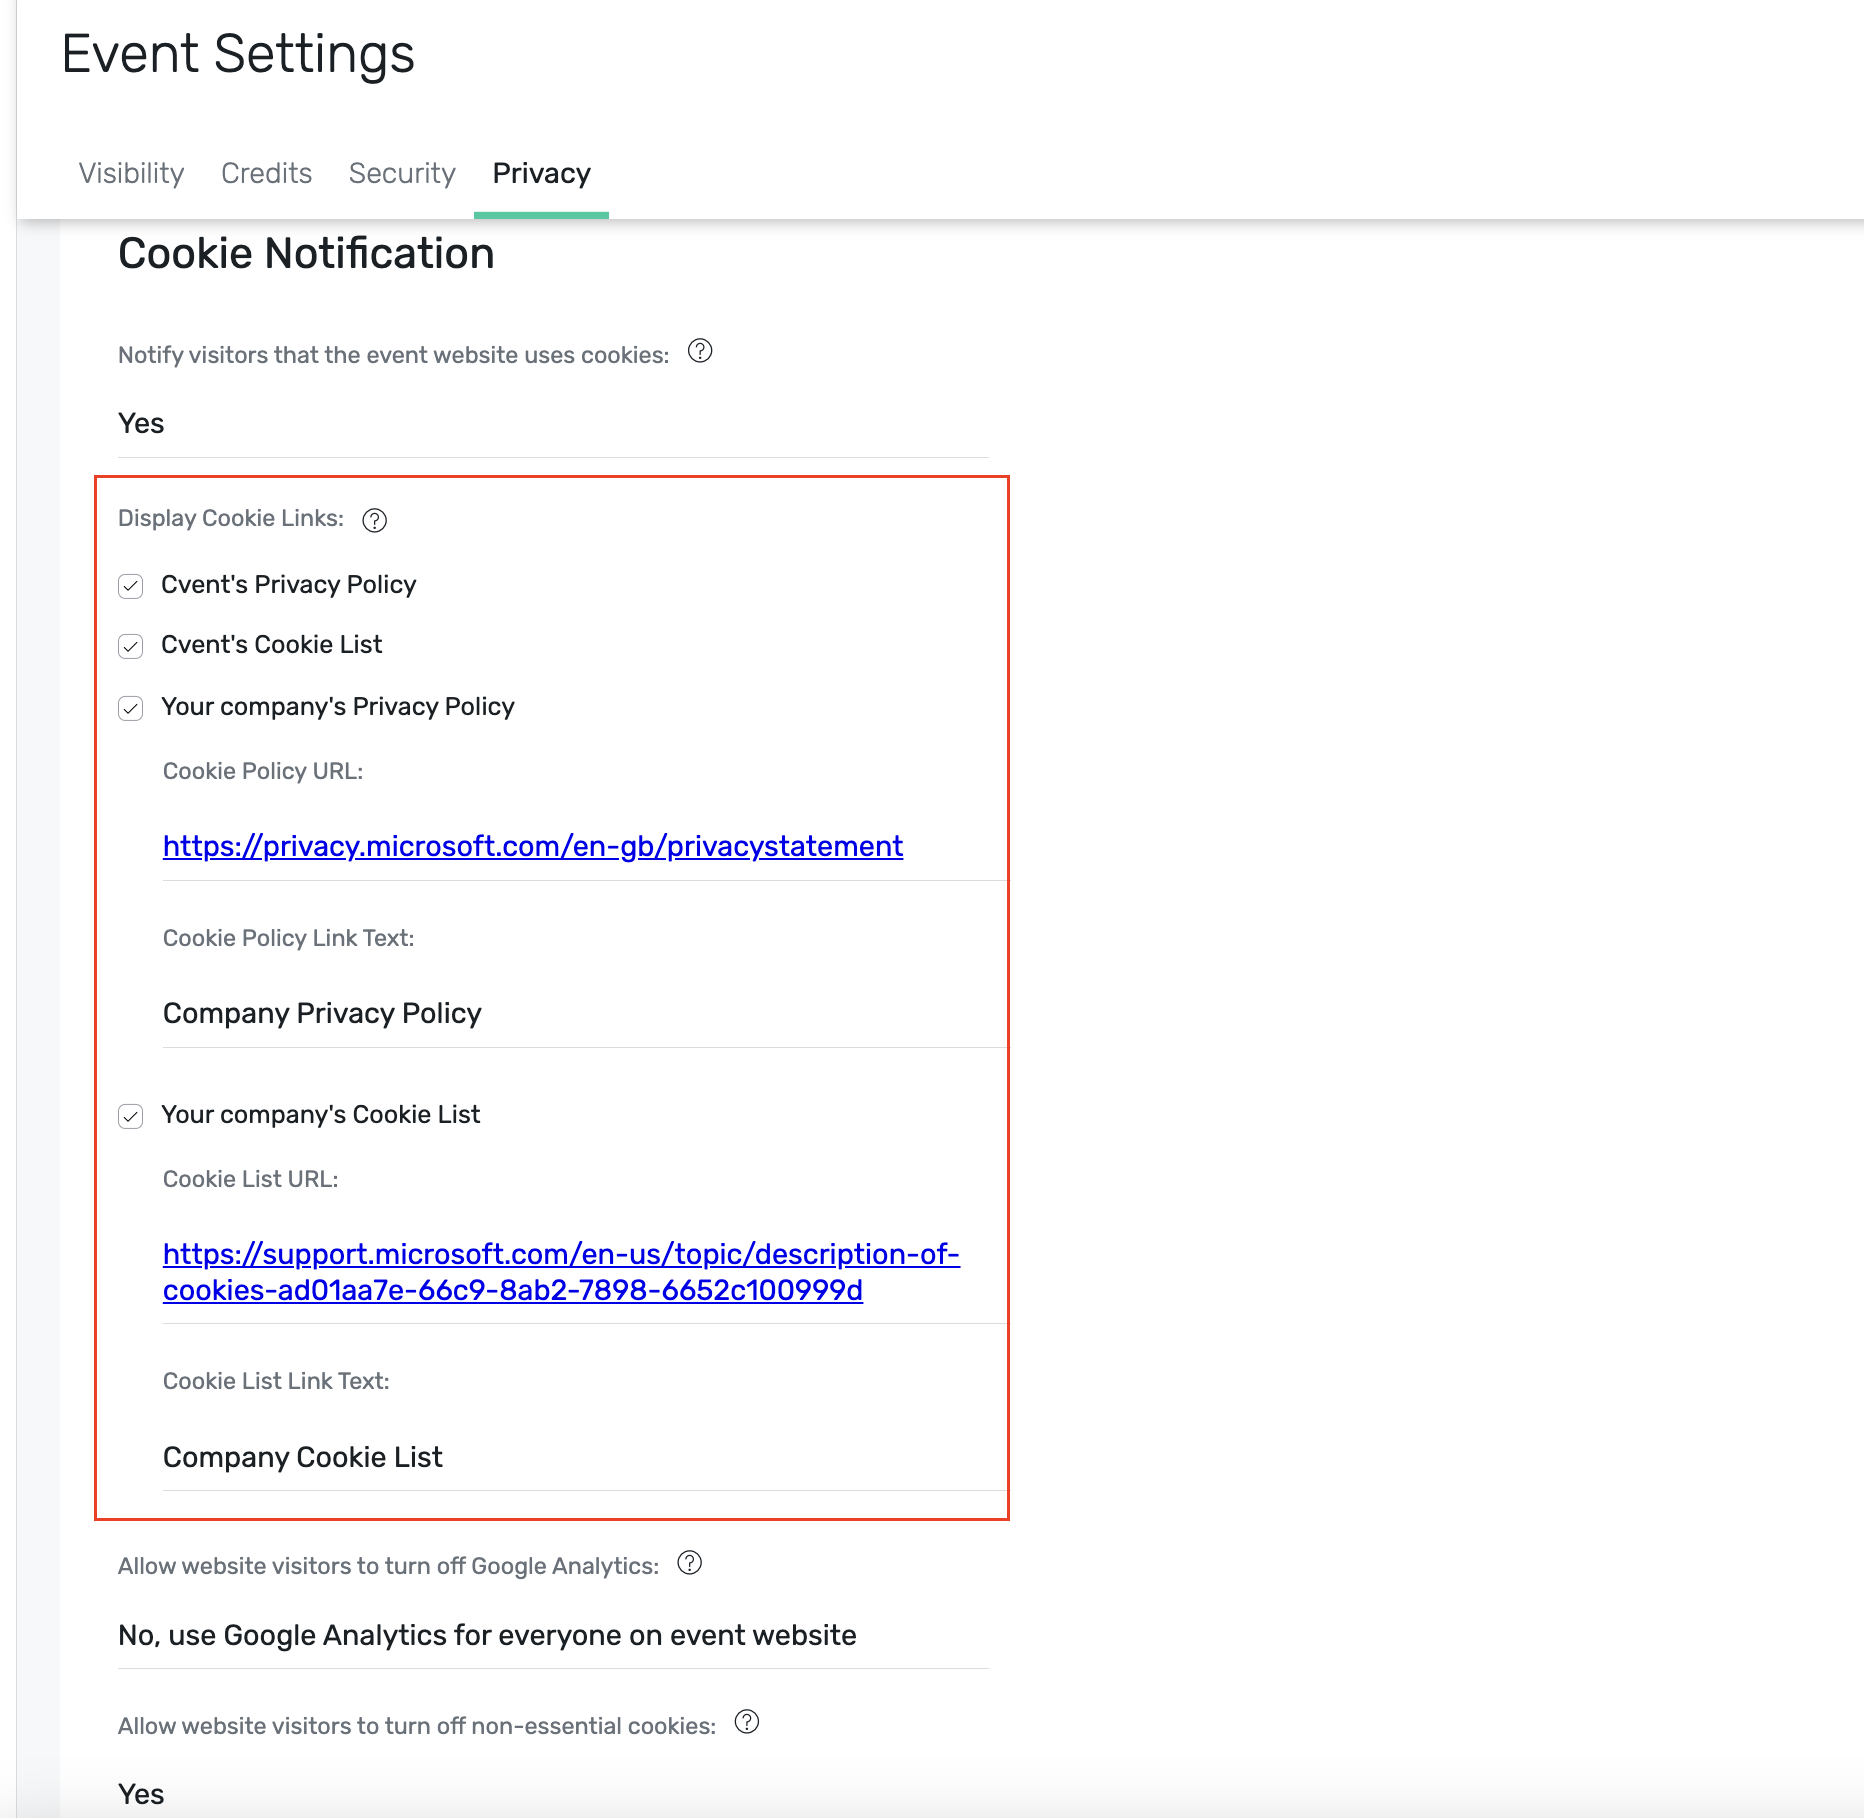The height and width of the screenshot is (1818, 1864).
Task: Click the Company Privacy Policy link text value
Action: coord(322,1013)
